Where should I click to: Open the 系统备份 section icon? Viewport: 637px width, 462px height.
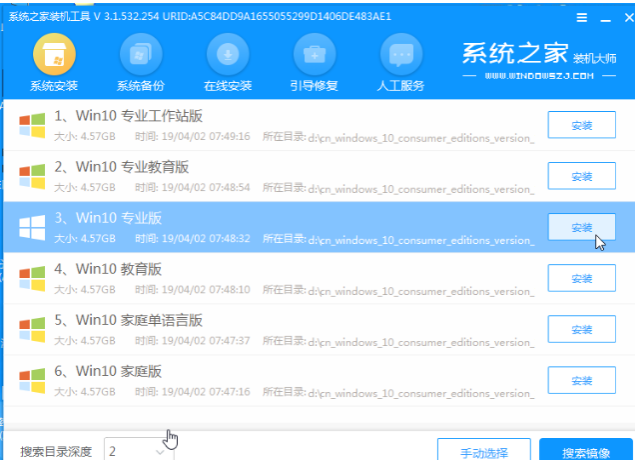141,54
